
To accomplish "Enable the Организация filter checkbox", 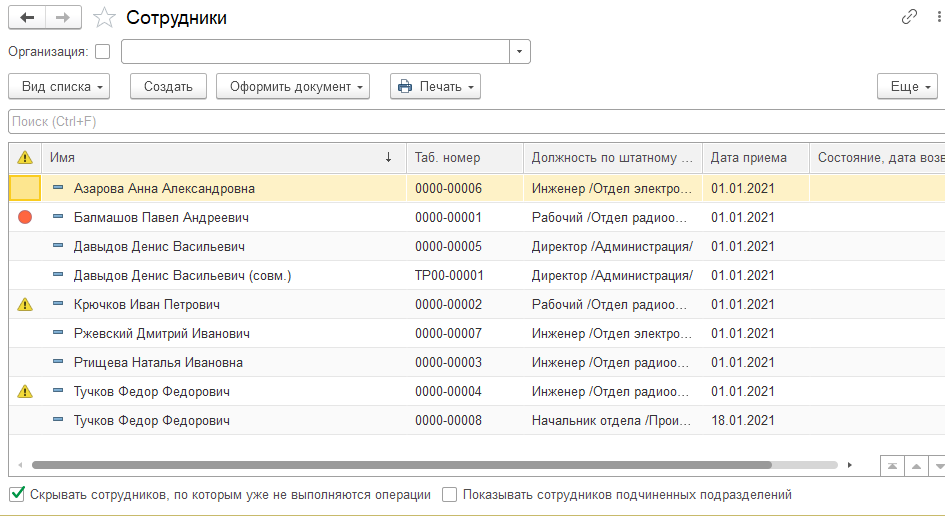I will [103, 52].
